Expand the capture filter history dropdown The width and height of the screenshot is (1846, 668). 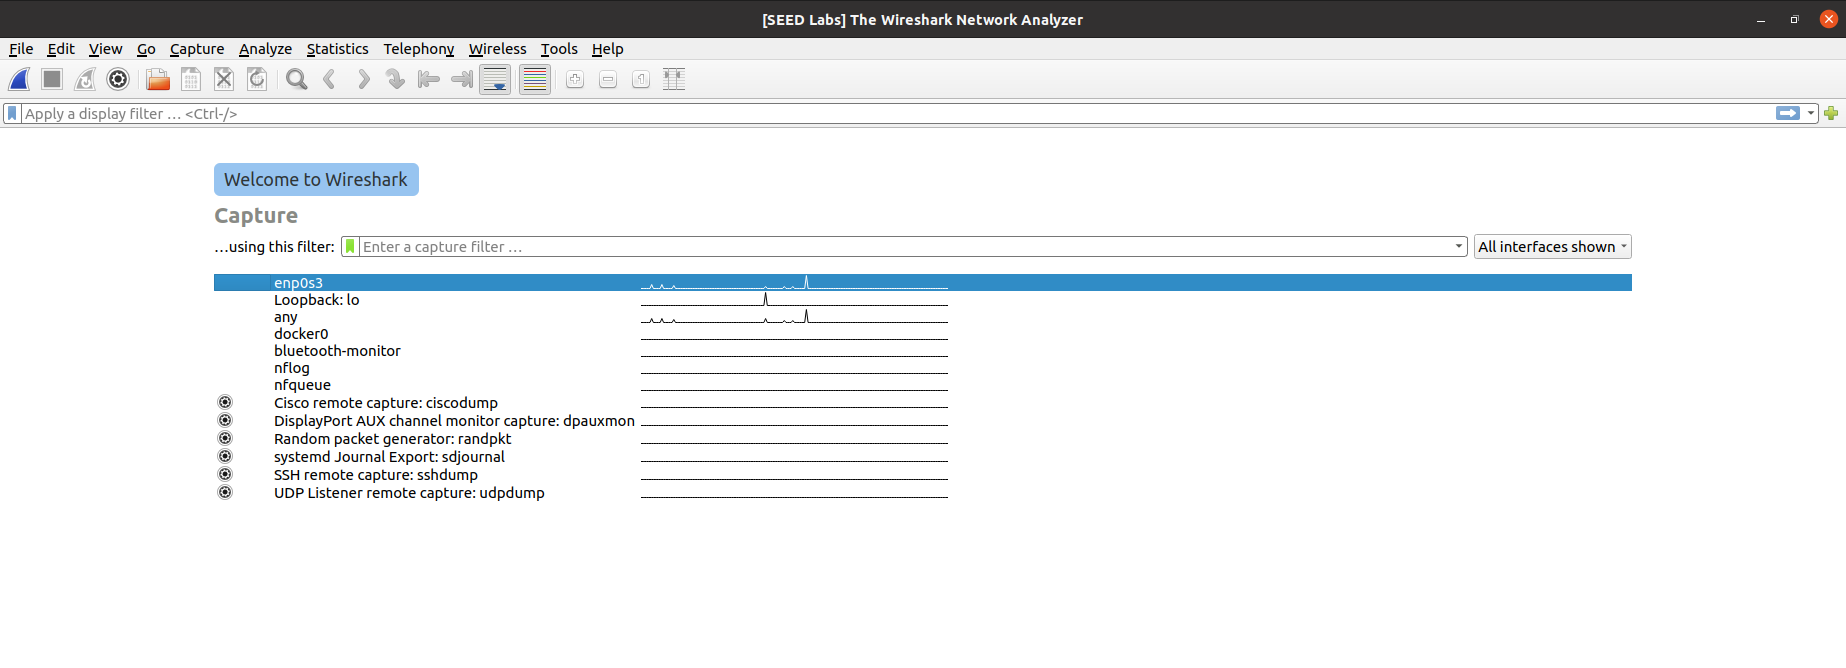point(1459,247)
